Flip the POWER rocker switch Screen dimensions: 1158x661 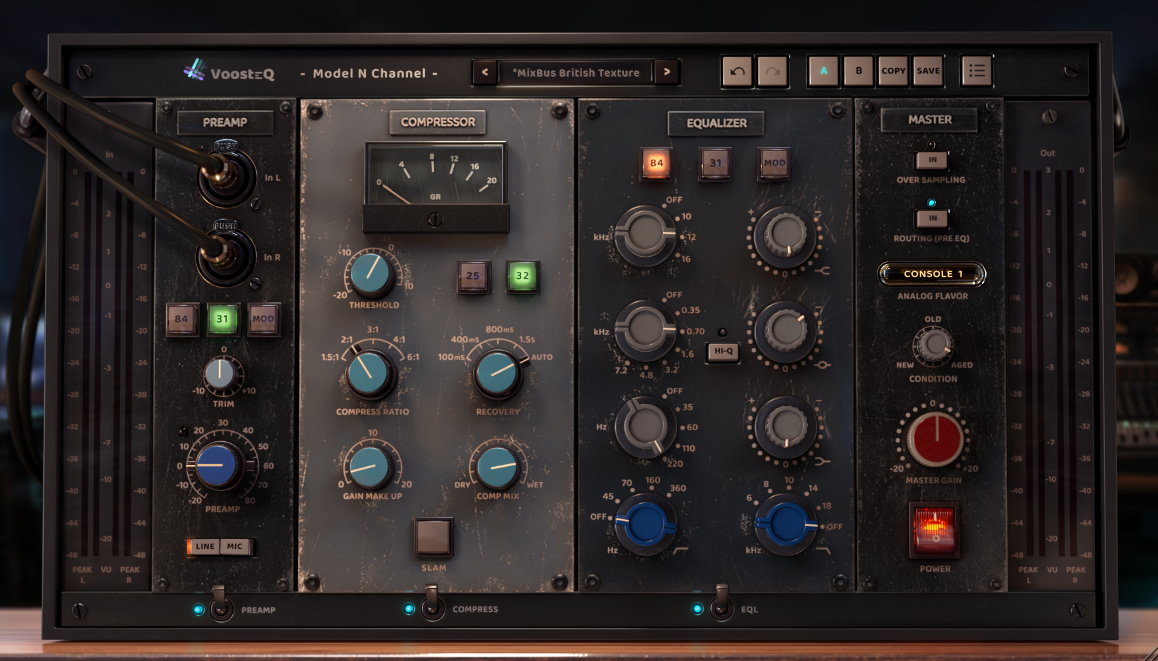934,531
